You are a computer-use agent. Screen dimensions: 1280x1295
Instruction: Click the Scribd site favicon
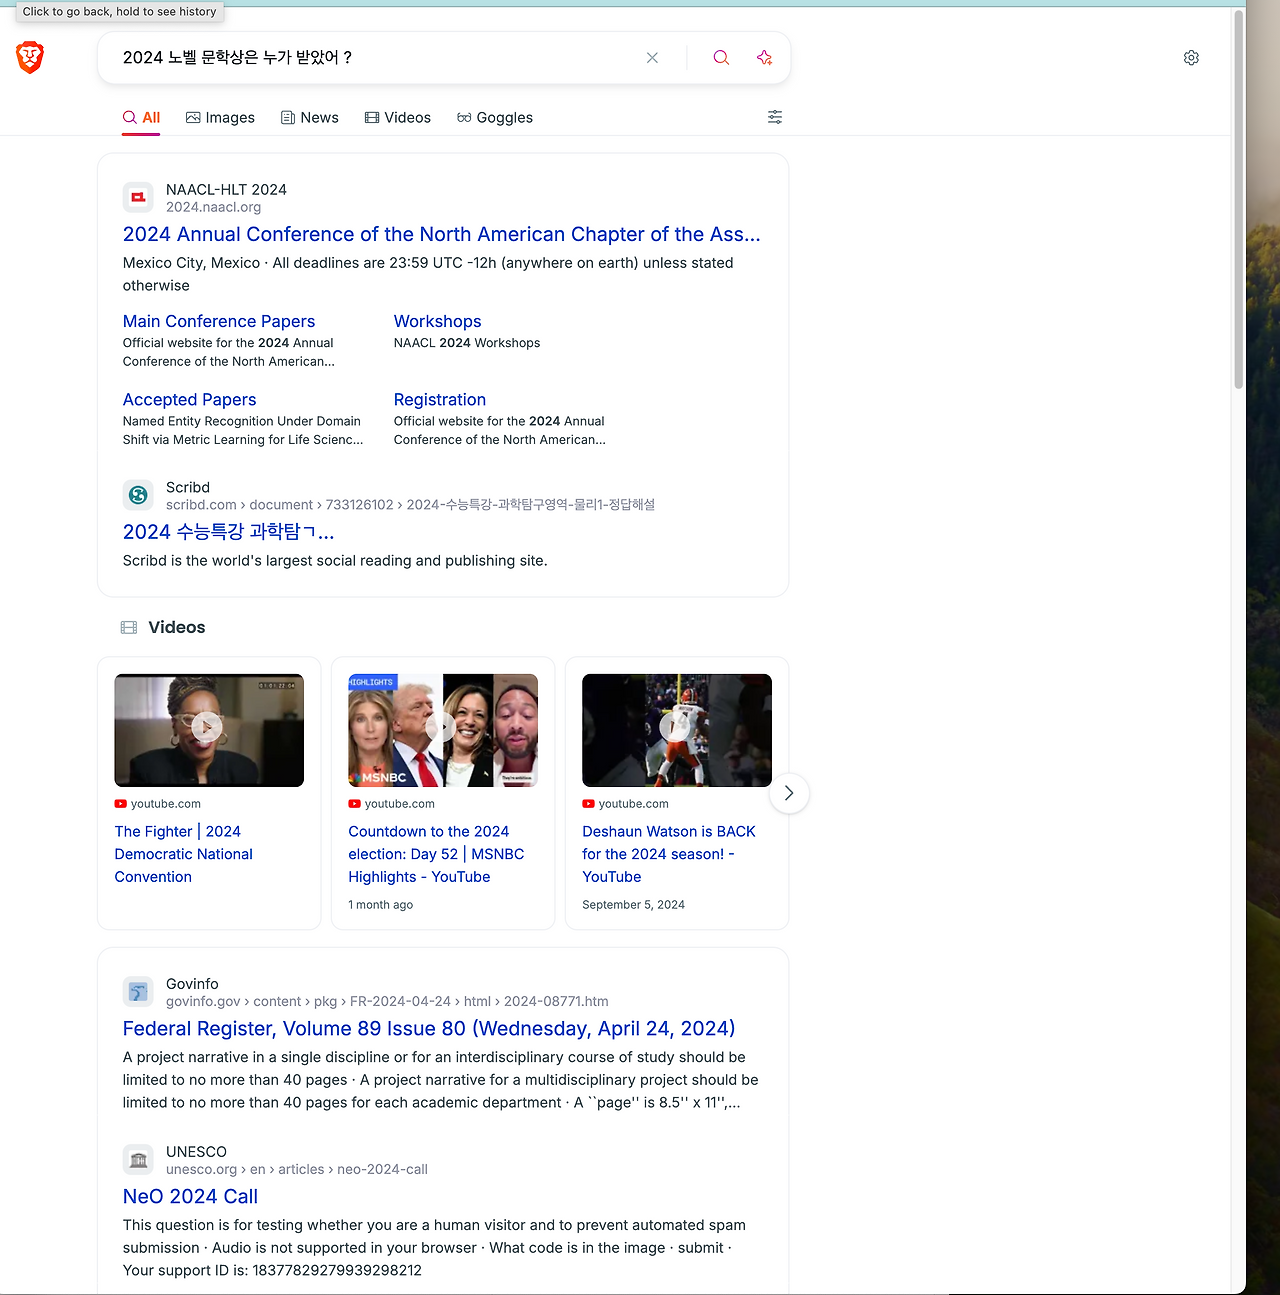[138, 495]
